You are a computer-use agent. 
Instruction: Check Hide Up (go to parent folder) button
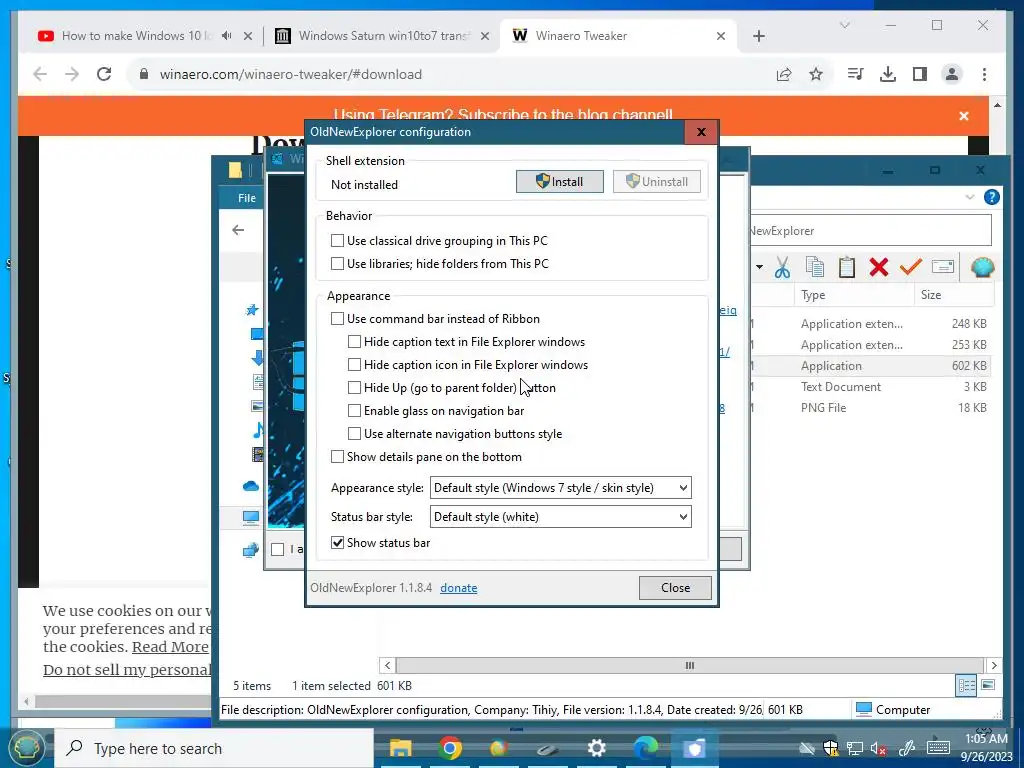[354, 388]
